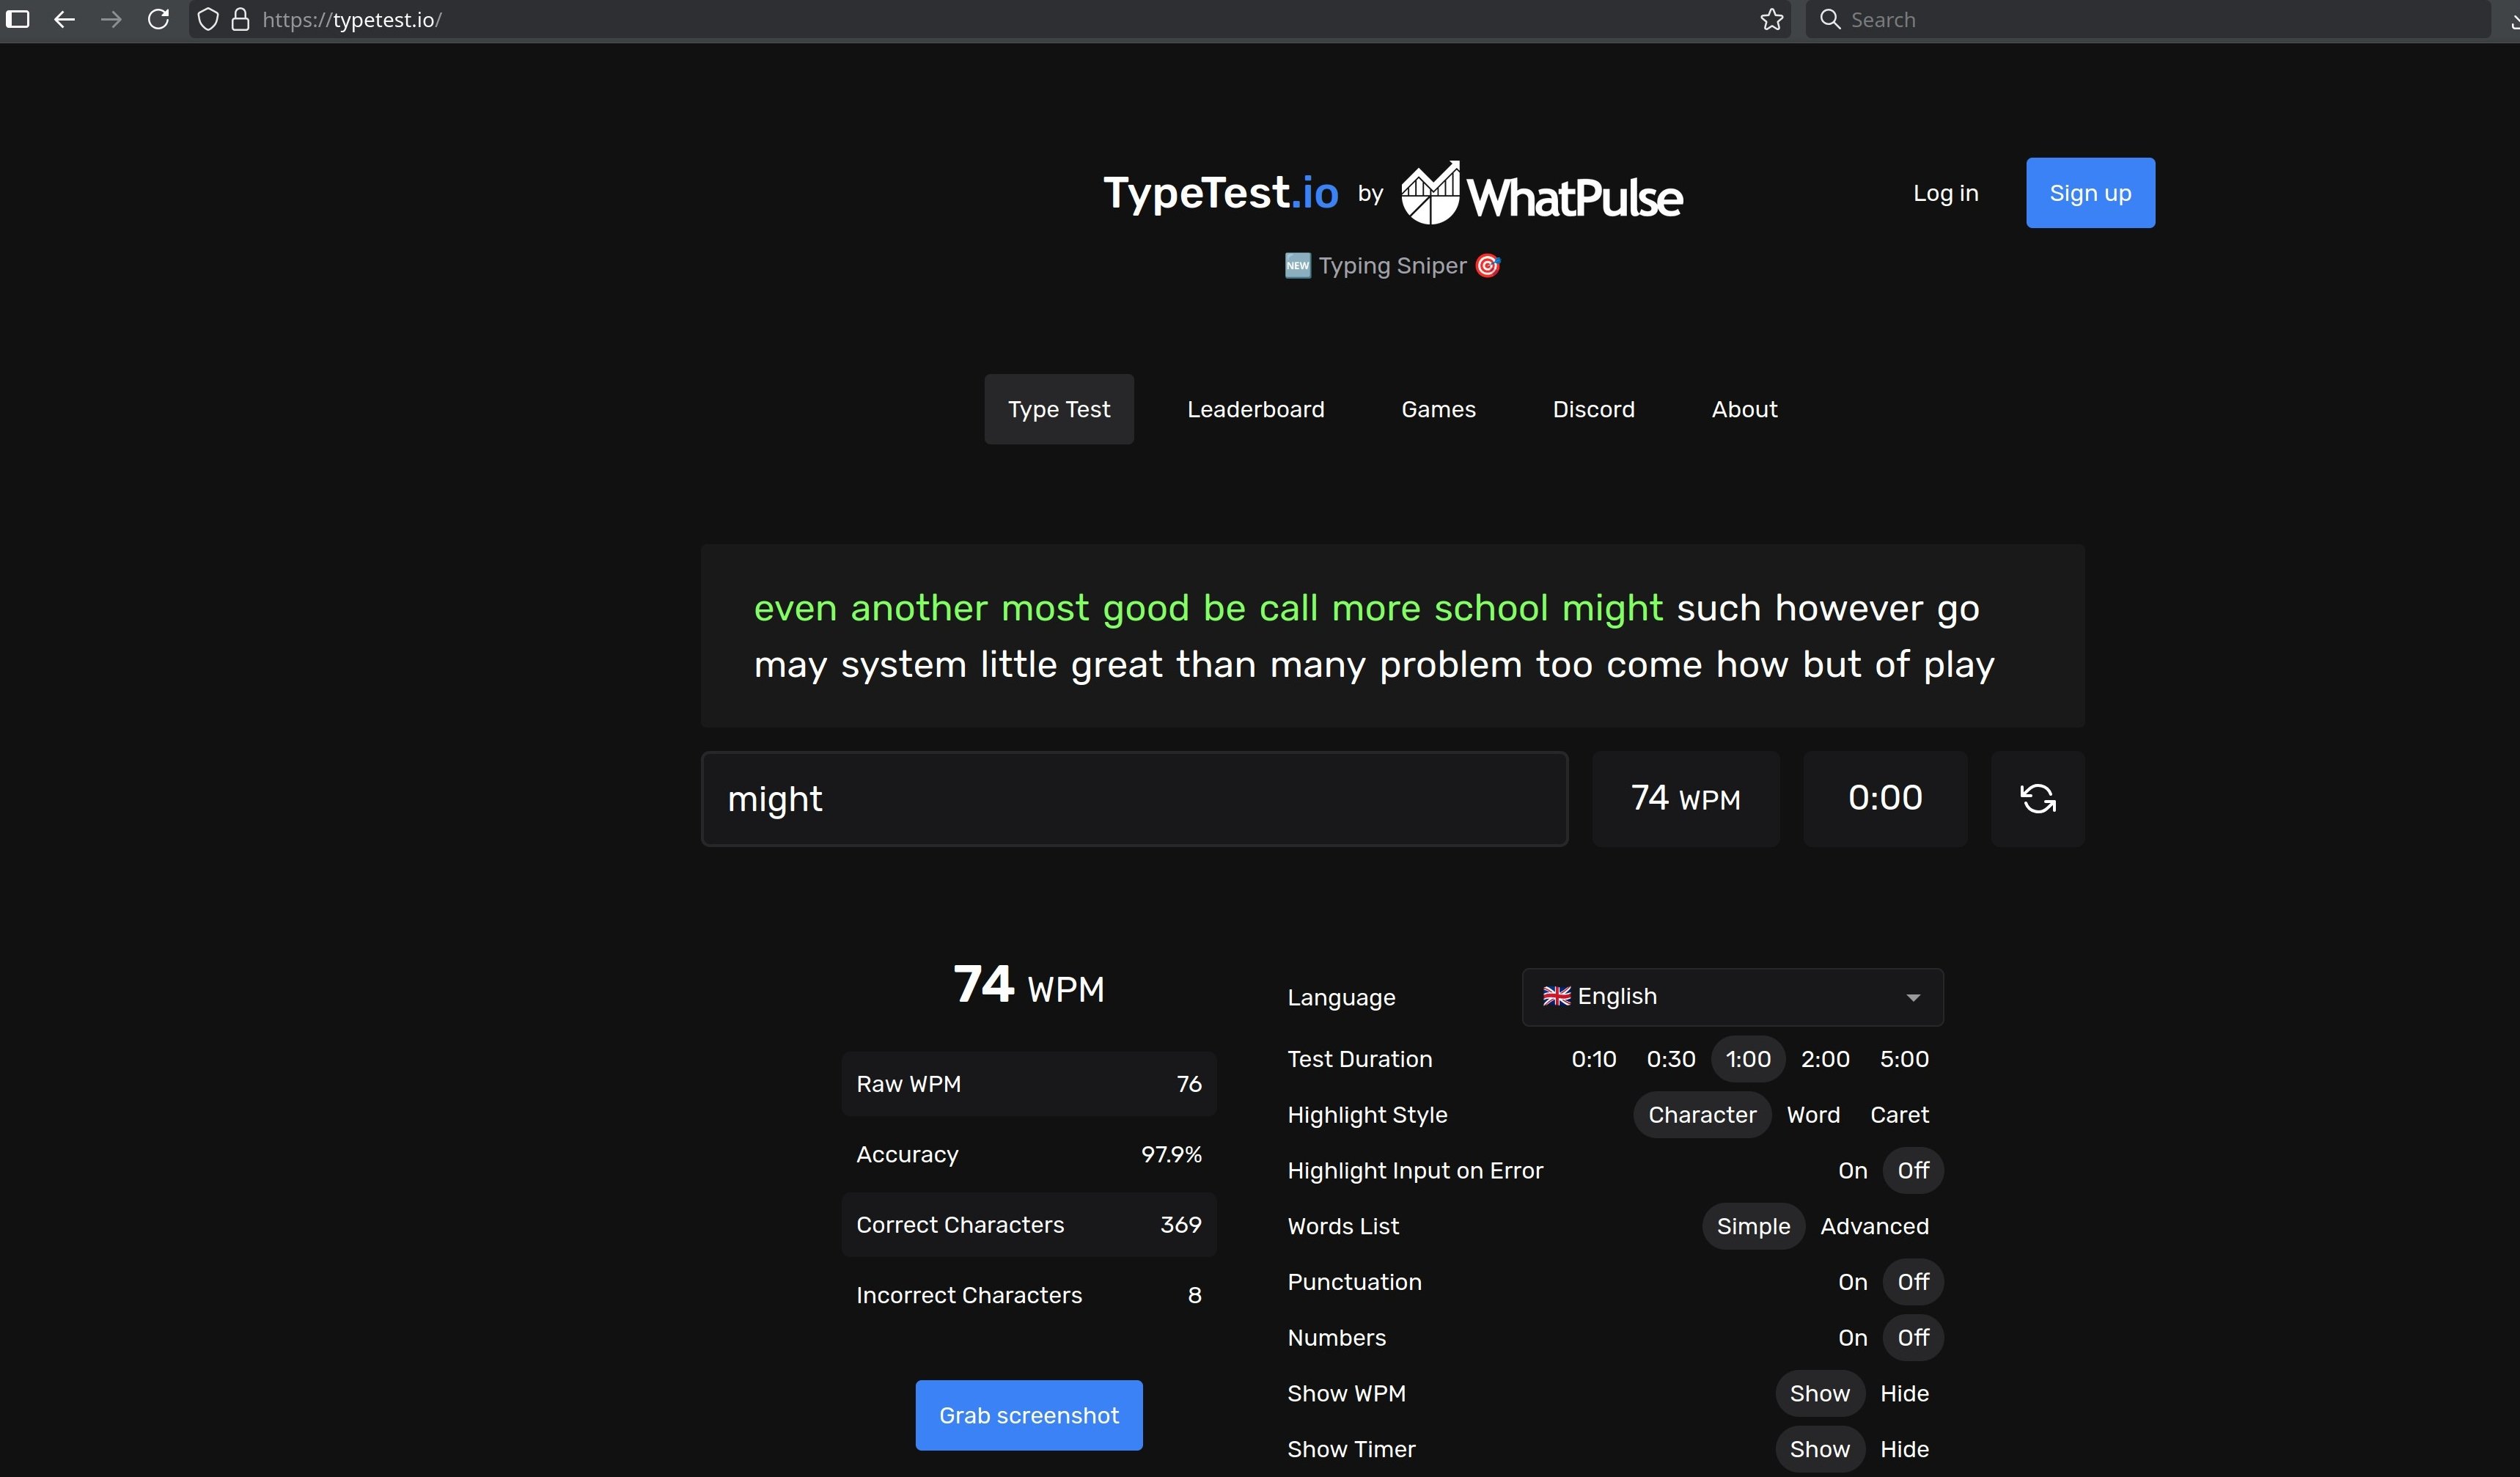Click the bookmark star icon

coord(1771,19)
